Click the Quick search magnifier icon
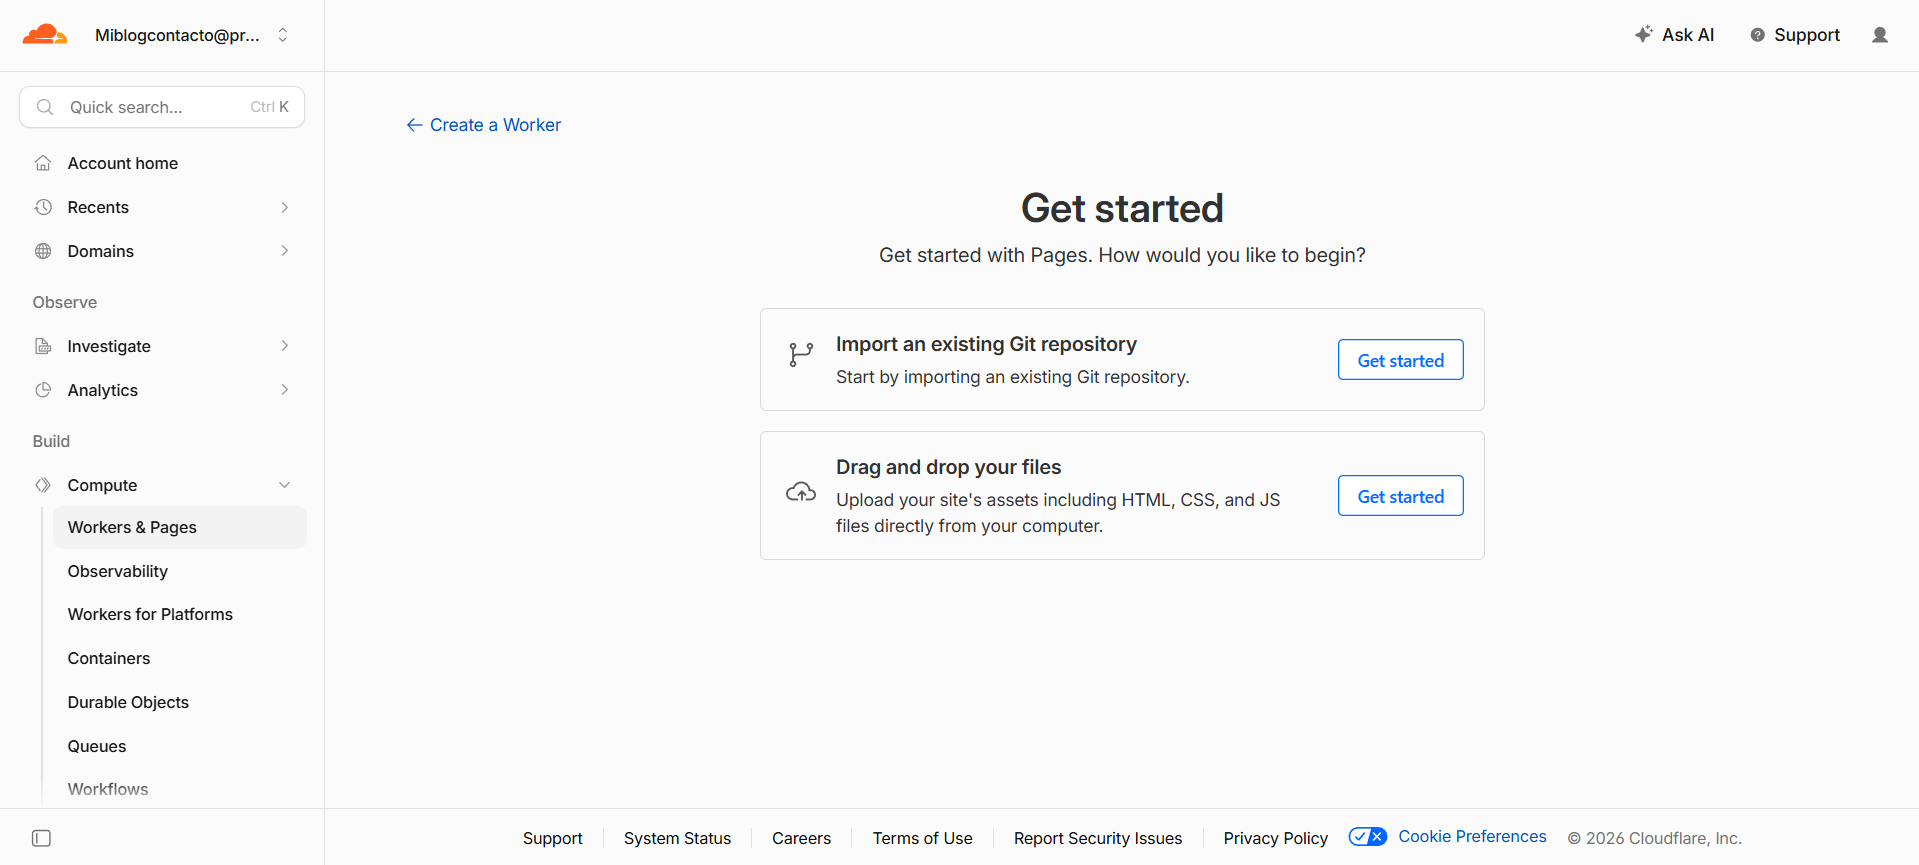This screenshot has height=865, width=1919. 45,107
